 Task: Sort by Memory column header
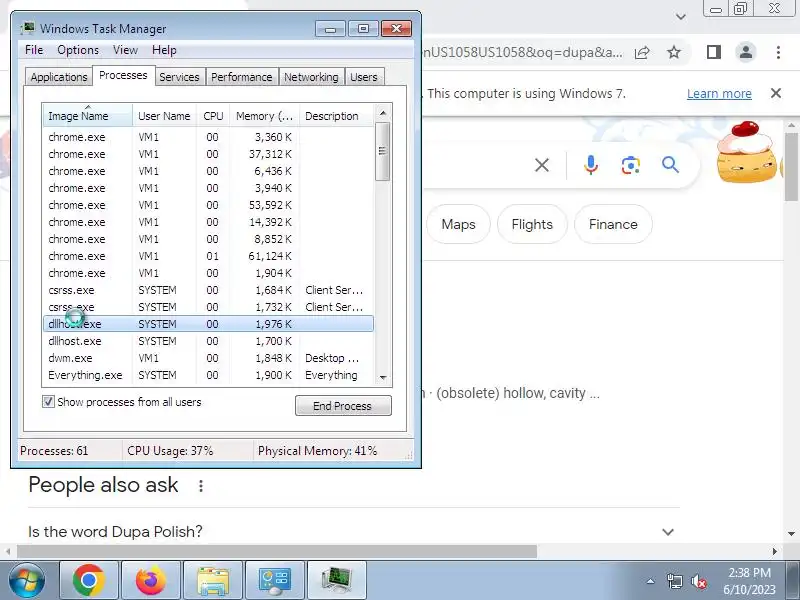264,116
